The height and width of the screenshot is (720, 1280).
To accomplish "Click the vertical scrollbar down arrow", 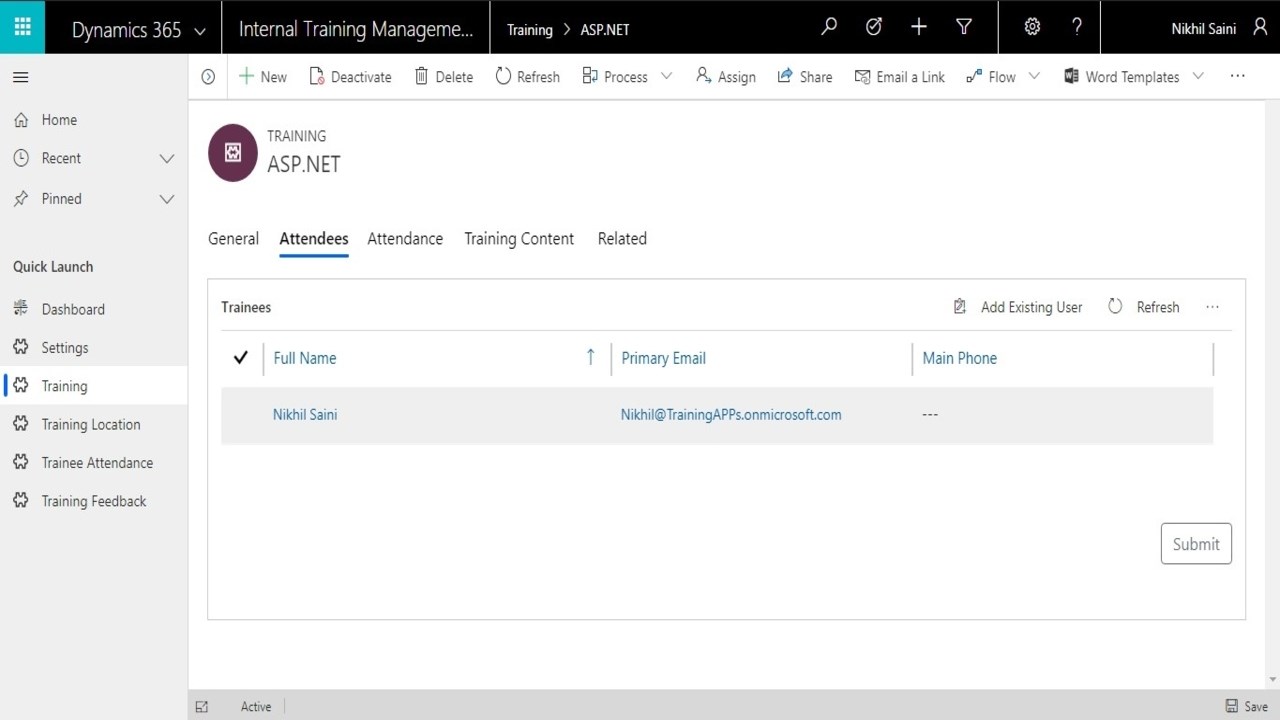I will [1273, 680].
